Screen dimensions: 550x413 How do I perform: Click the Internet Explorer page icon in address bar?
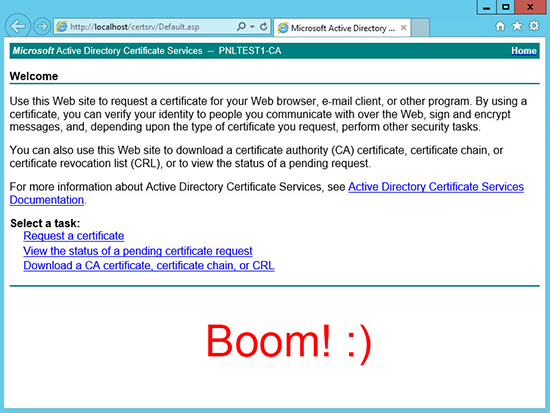(61, 27)
